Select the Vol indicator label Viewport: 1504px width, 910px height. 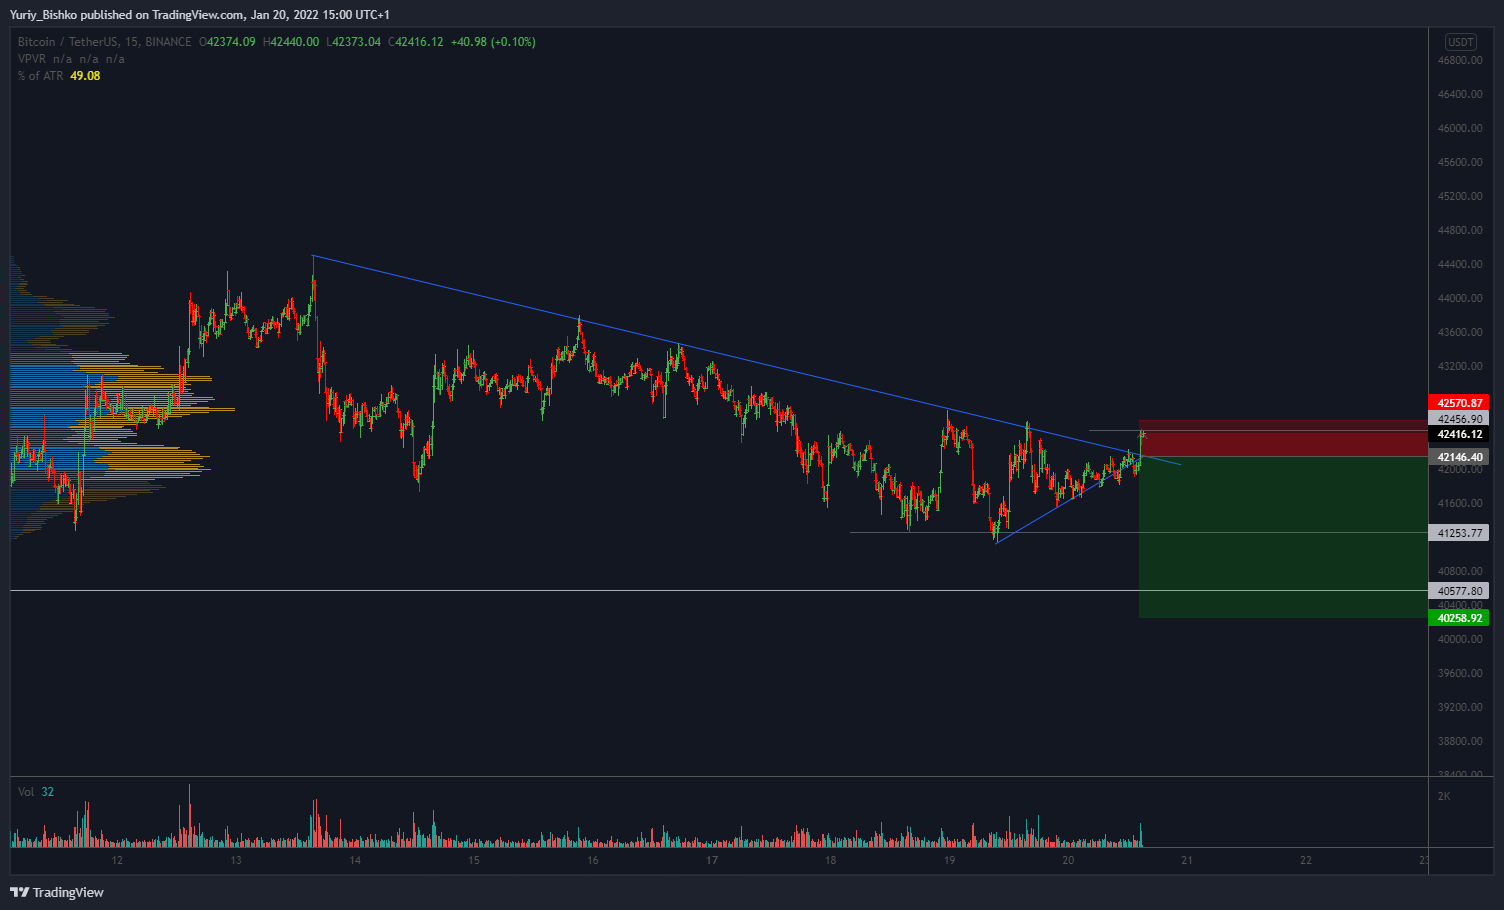(26, 792)
